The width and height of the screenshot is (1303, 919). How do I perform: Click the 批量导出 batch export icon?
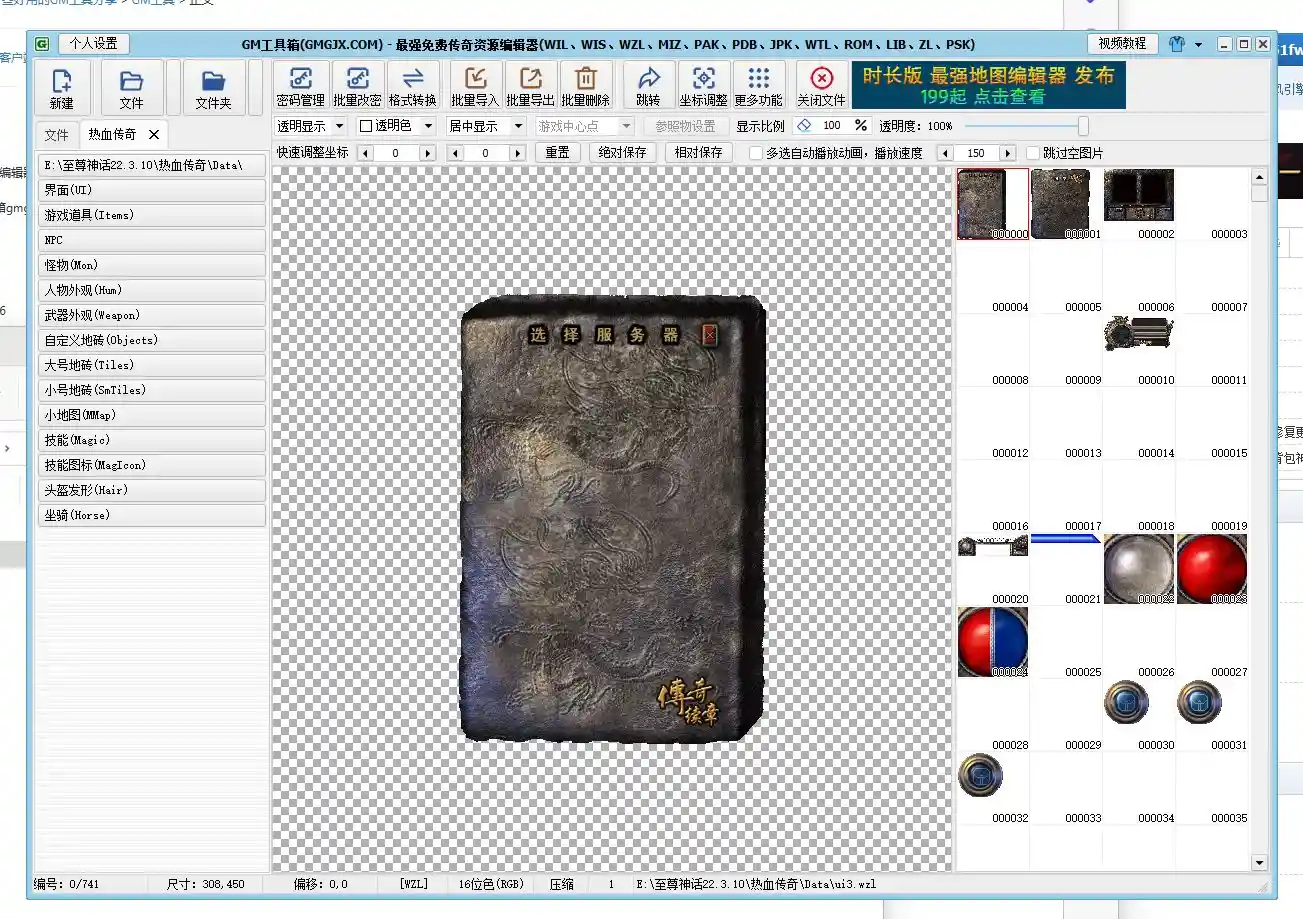tap(530, 86)
